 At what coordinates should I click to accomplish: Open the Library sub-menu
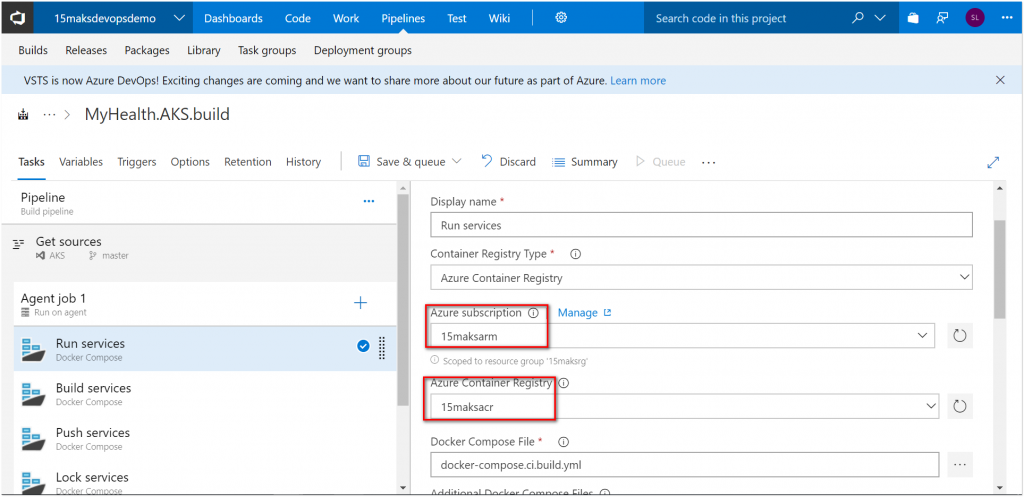click(204, 50)
